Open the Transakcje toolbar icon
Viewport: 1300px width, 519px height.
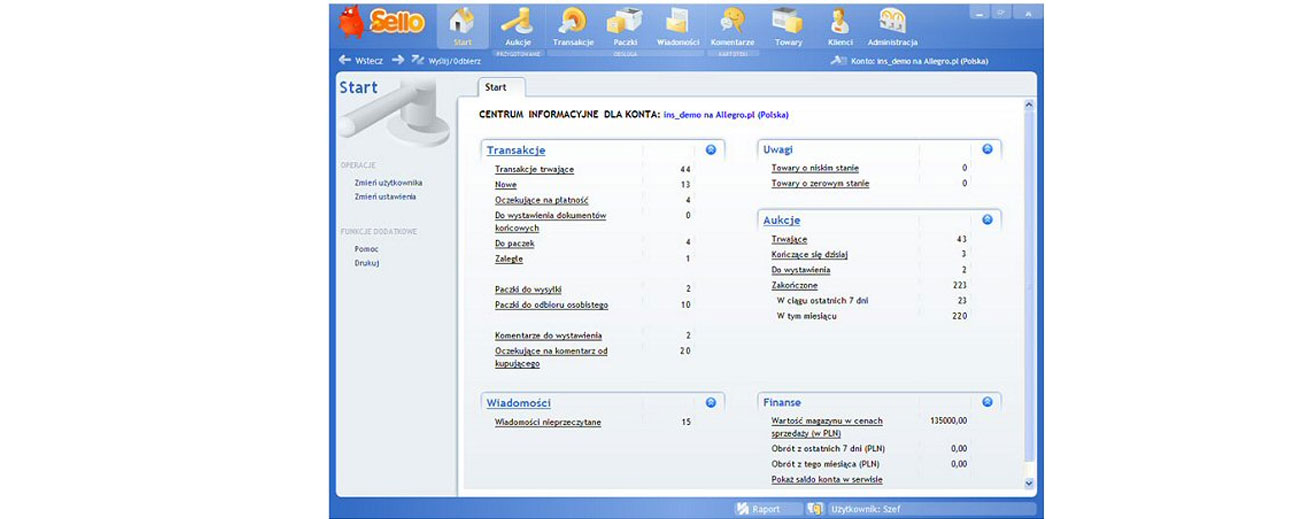click(x=573, y=26)
